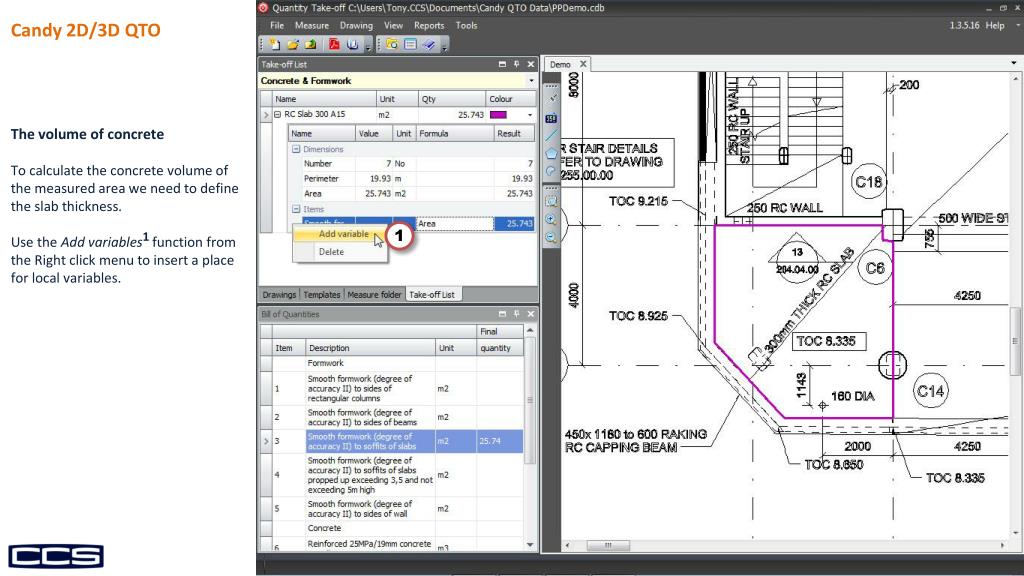Image resolution: width=1024 pixels, height=576 pixels.
Task: Click the Bill of Quantities scroll up arrow
Action: point(530,330)
